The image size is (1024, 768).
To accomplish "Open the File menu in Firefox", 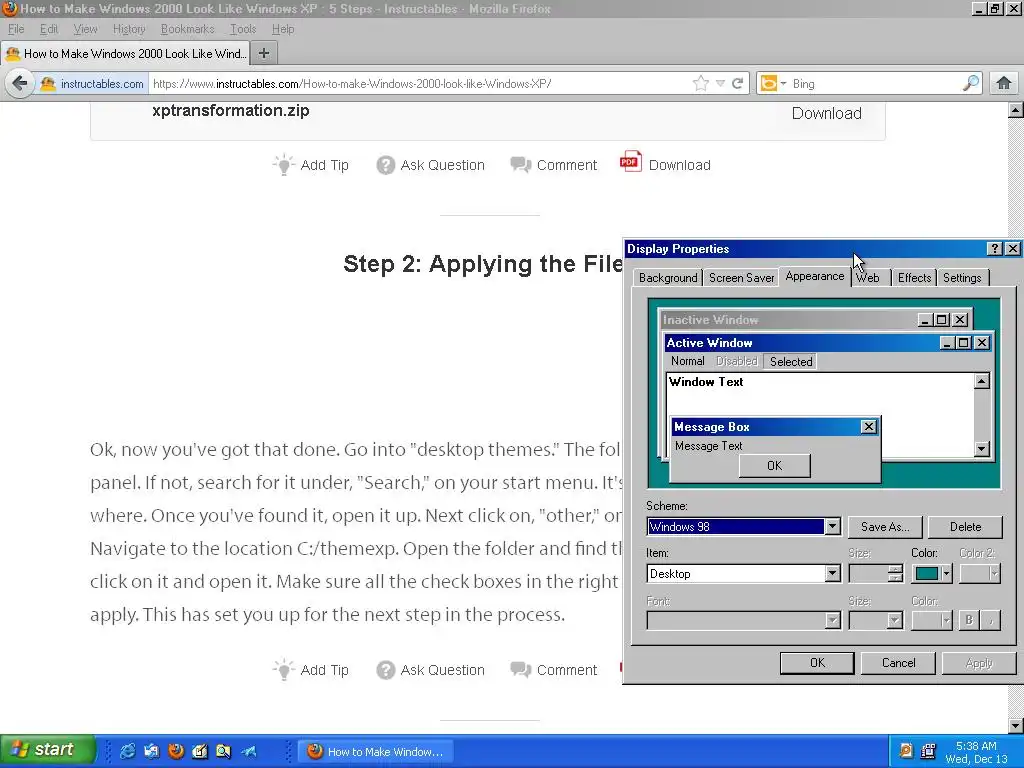I will (x=16, y=29).
